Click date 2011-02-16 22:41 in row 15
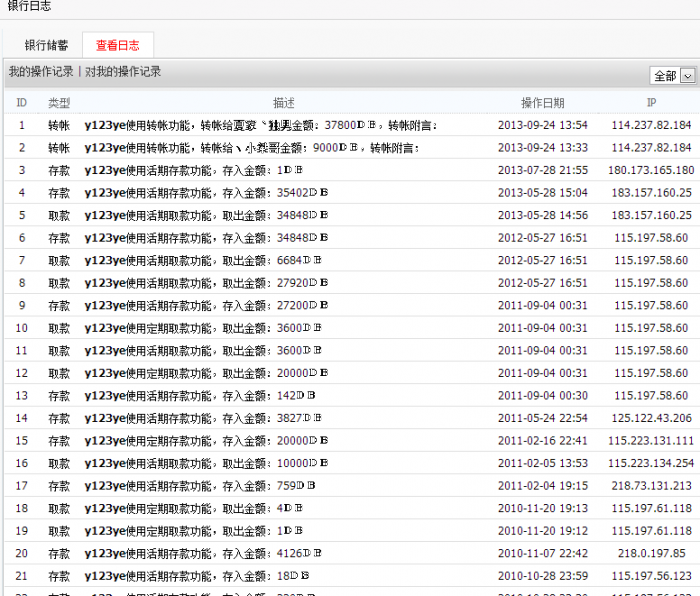This screenshot has height=596, width=700. 542,441
